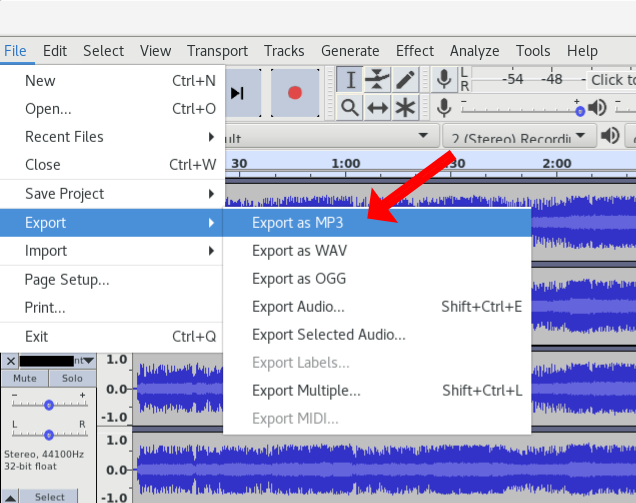Click the recording meter microphone icon

444,79
